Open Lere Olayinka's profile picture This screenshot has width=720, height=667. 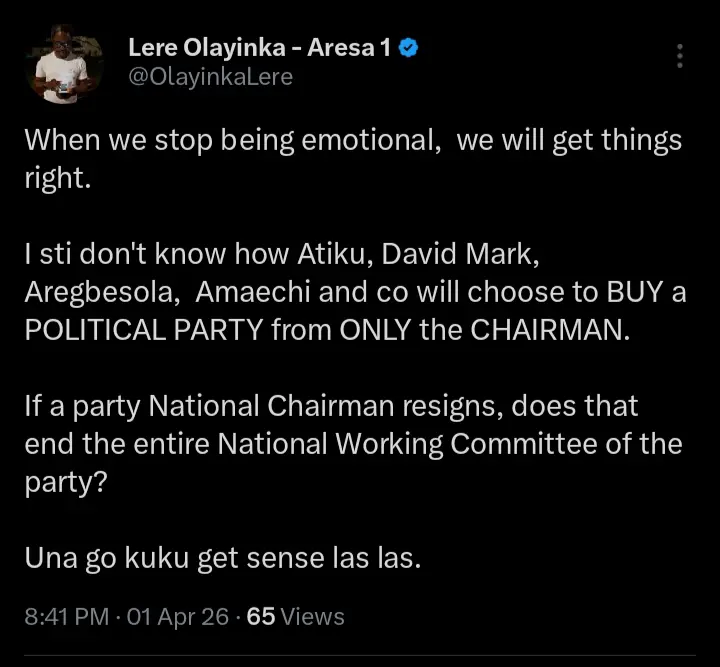65,64
